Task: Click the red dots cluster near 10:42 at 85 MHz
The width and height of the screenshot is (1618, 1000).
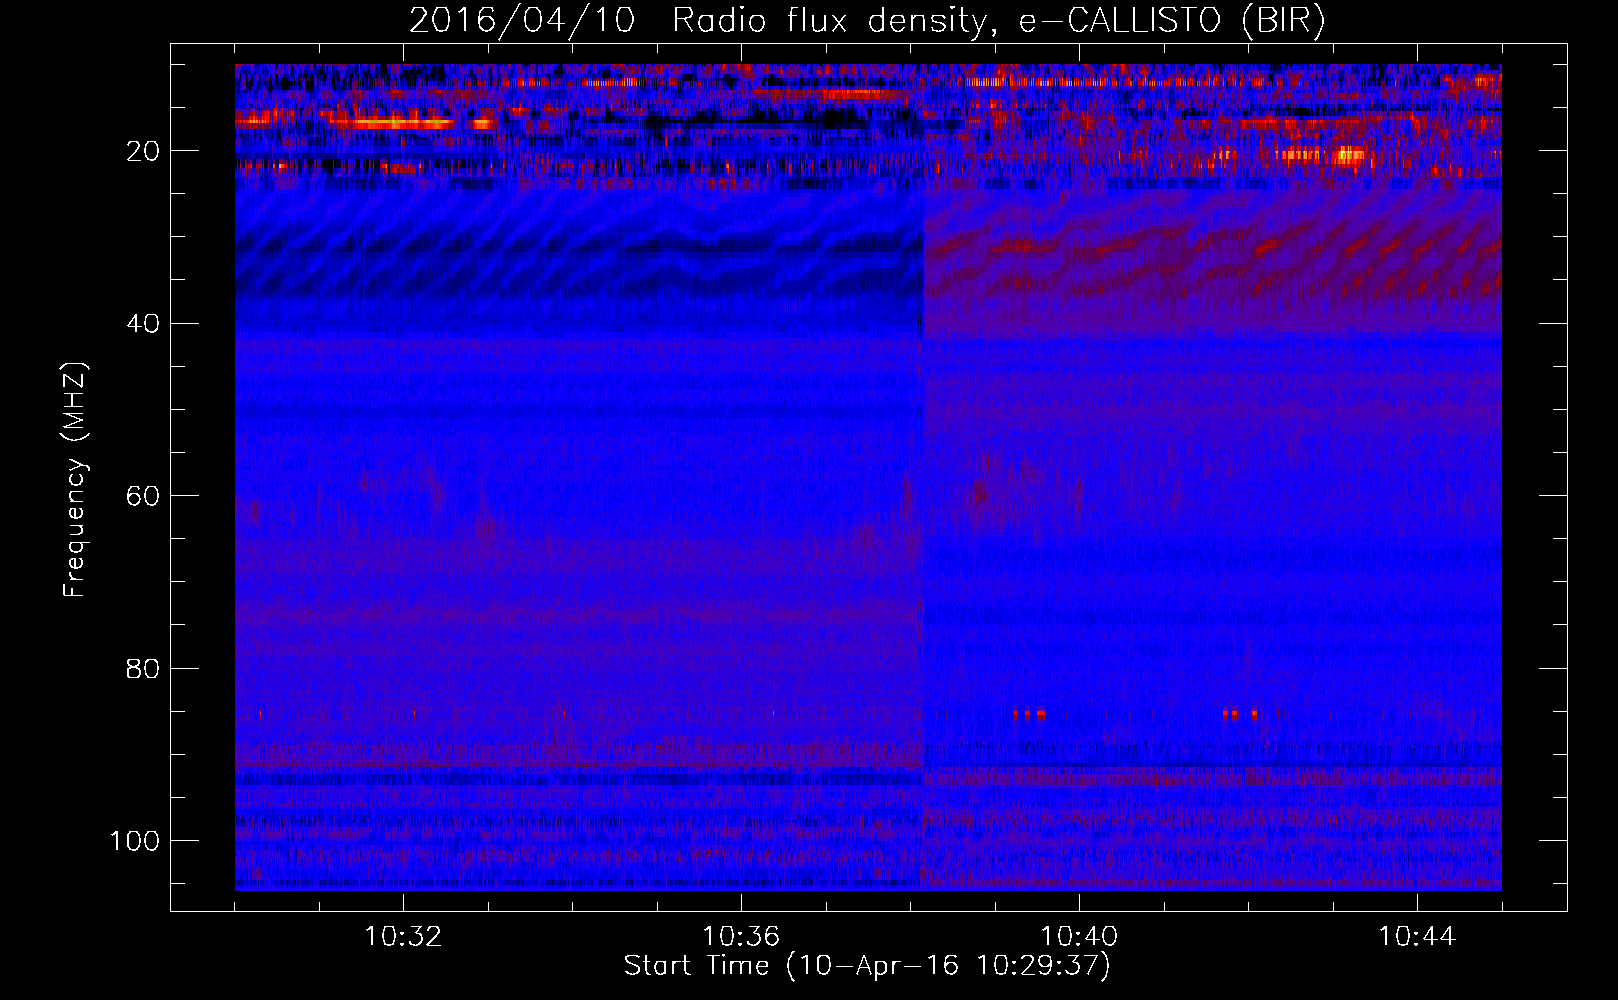Action: [1240, 714]
